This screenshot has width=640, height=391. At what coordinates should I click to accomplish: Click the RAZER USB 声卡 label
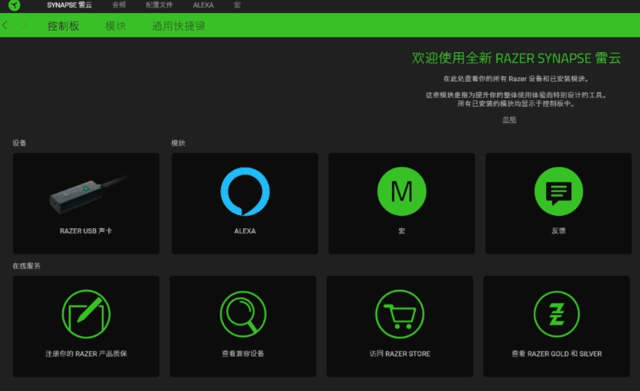pos(86,231)
